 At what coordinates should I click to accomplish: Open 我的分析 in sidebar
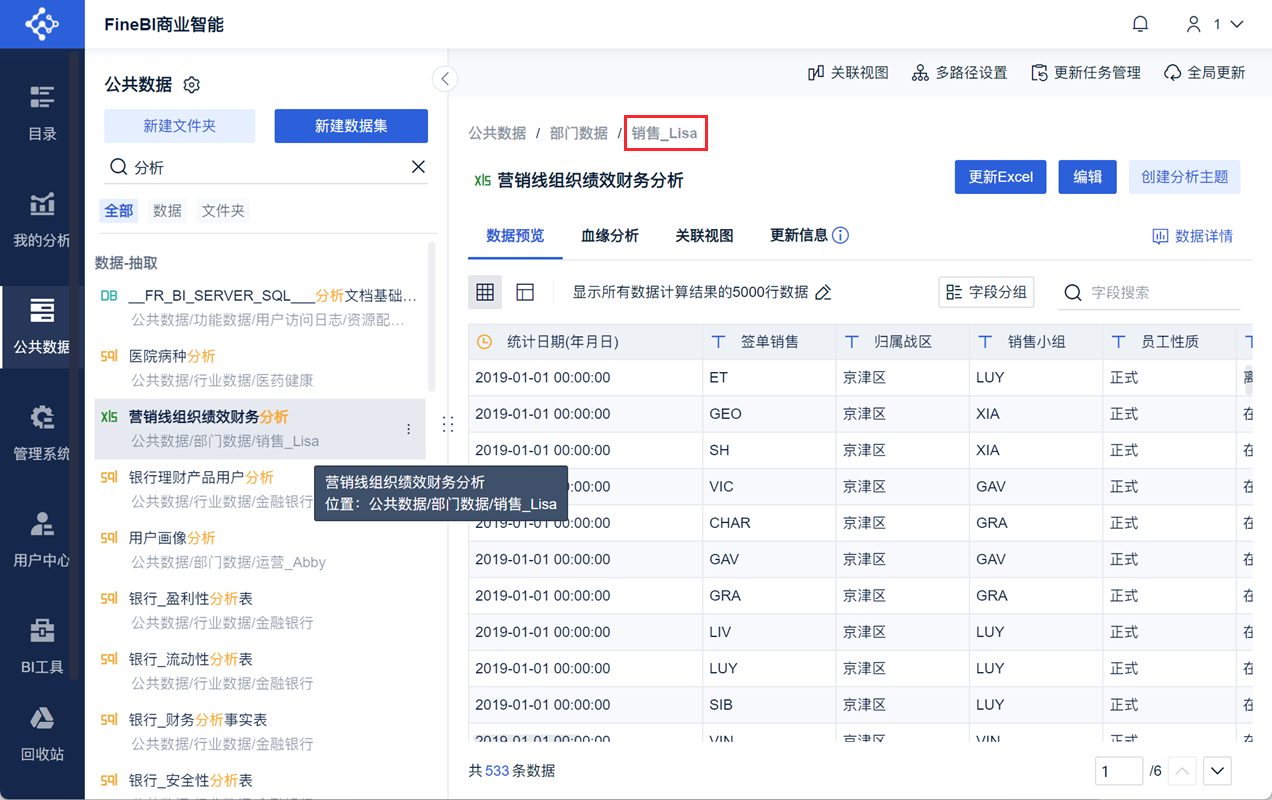[x=42, y=219]
